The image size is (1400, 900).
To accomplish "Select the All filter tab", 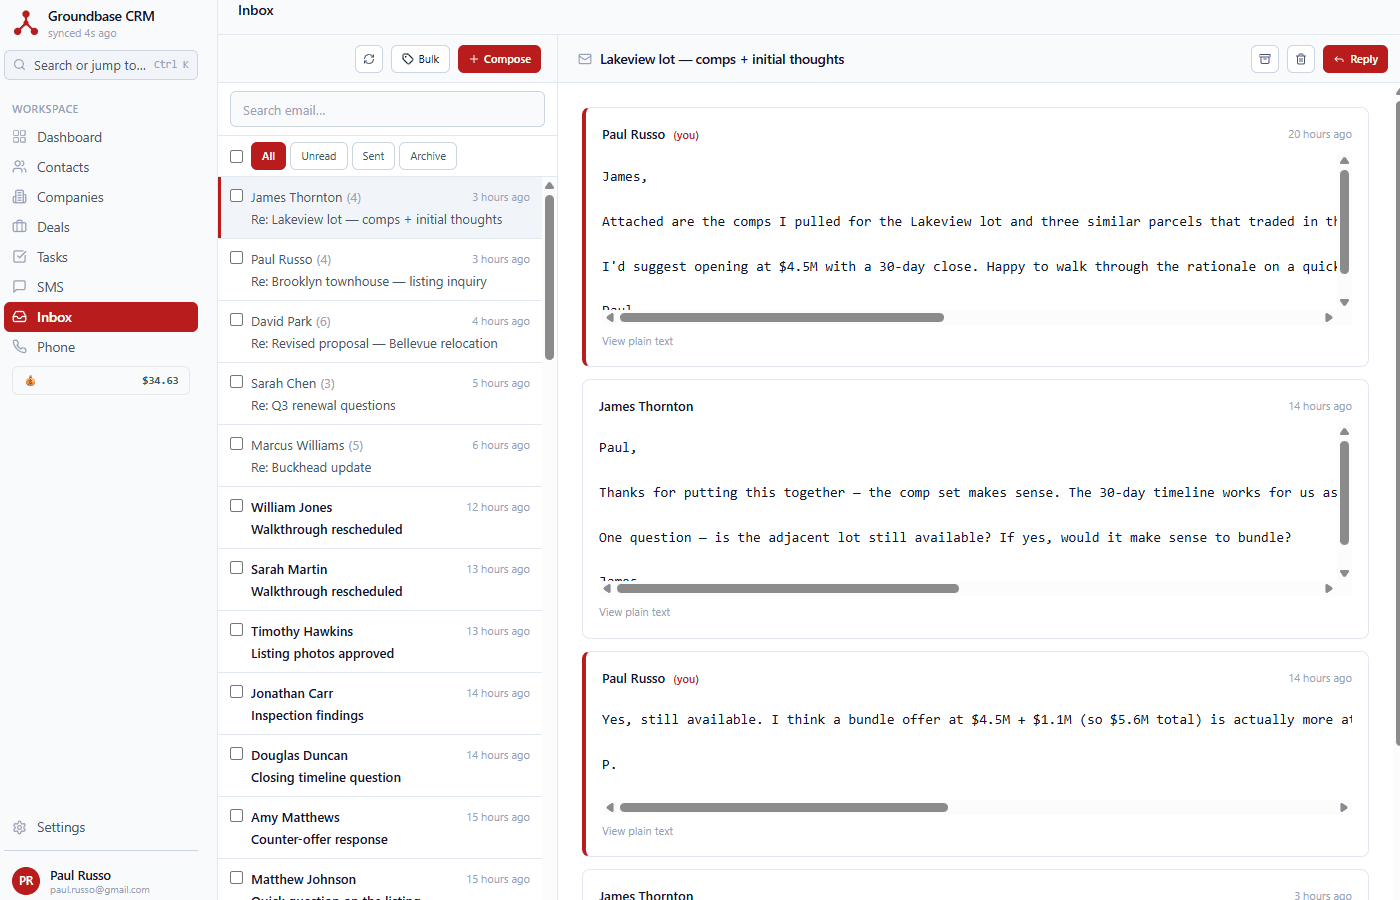I will pos(268,156).
